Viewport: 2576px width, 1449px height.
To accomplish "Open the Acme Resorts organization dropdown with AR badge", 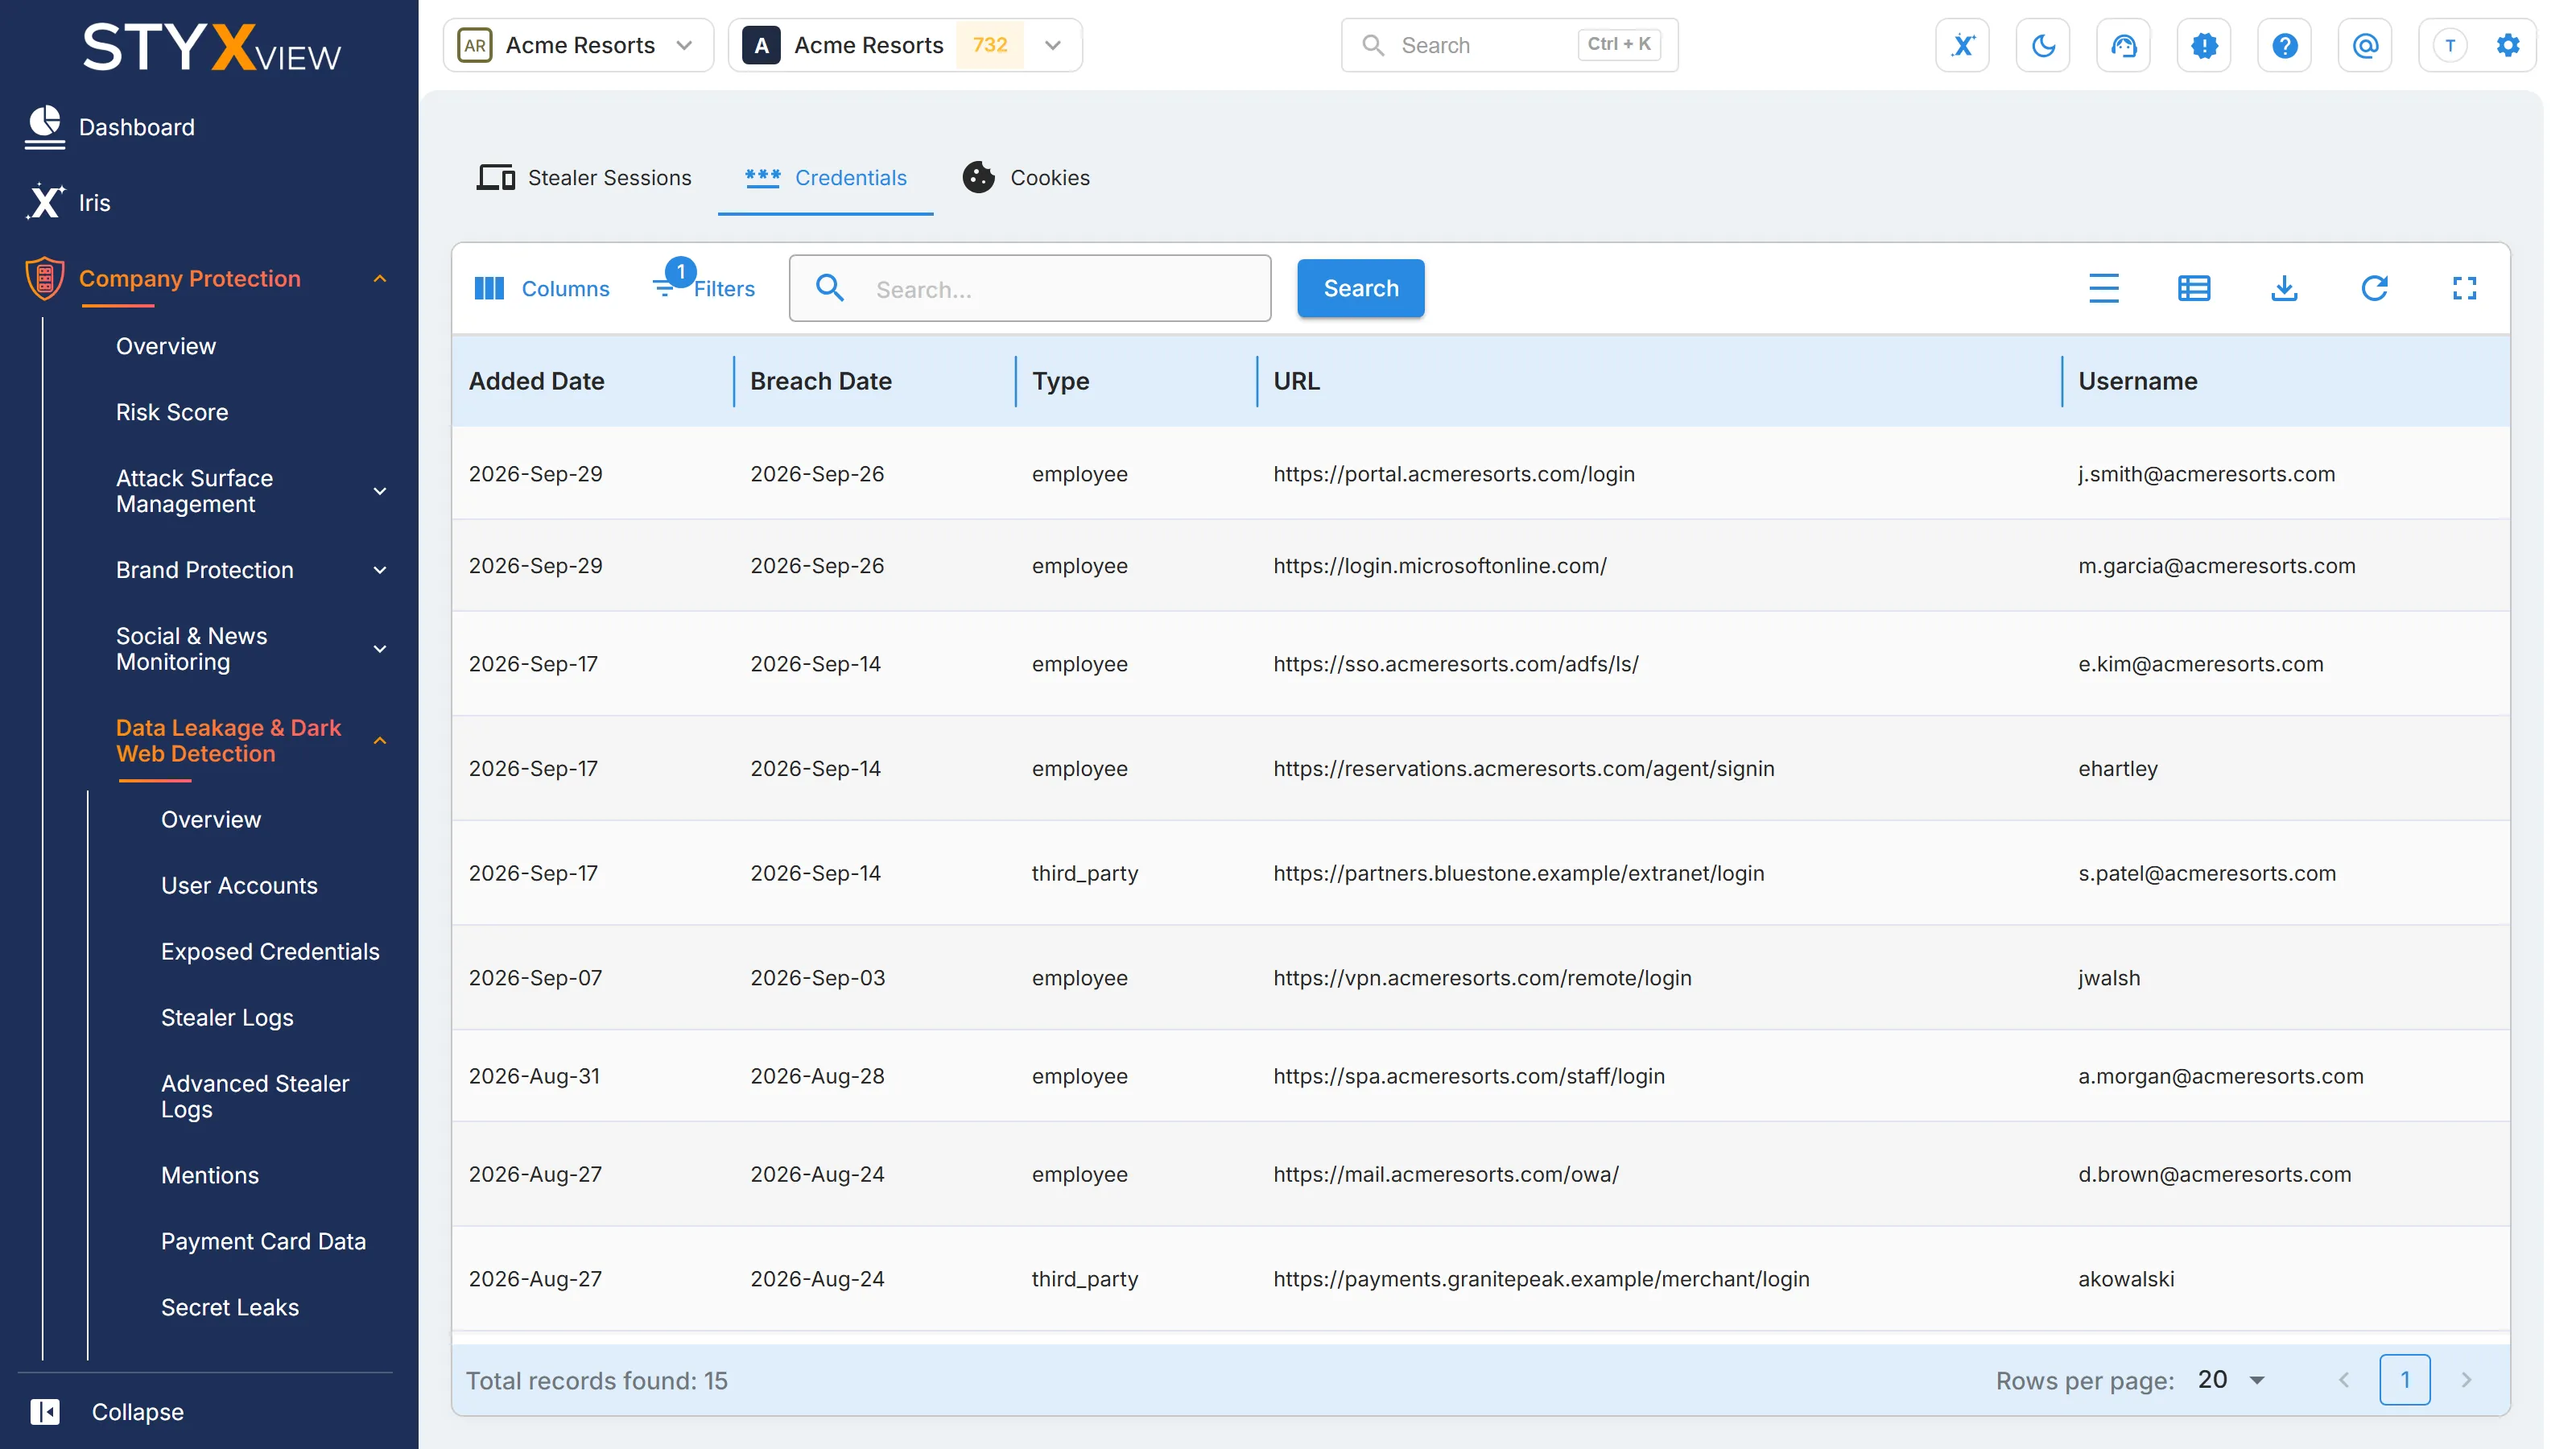I will click(x=578, y=45).
